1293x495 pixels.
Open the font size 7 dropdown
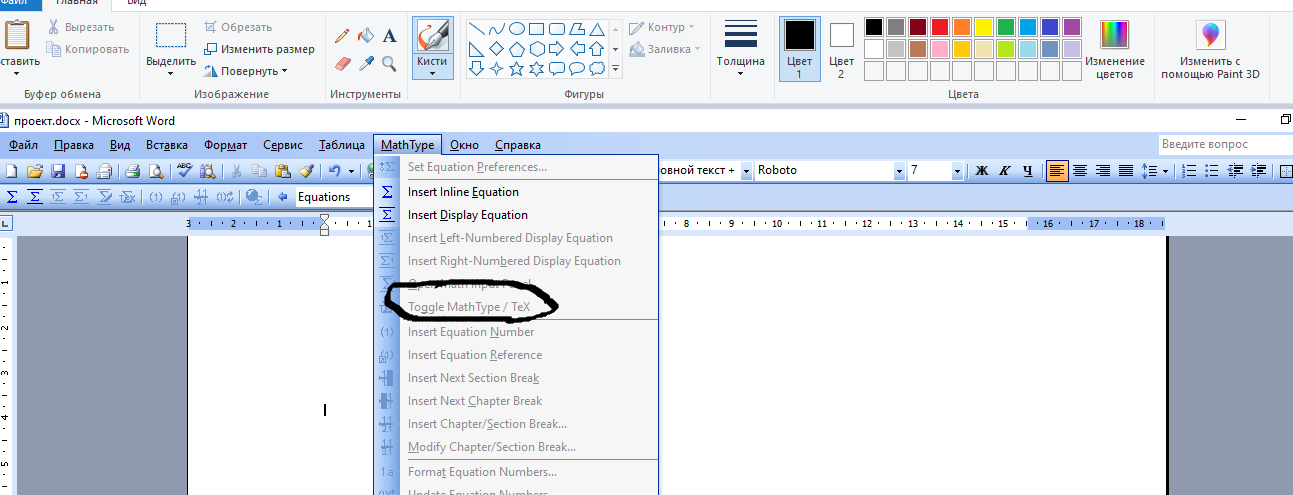point(957,171)
